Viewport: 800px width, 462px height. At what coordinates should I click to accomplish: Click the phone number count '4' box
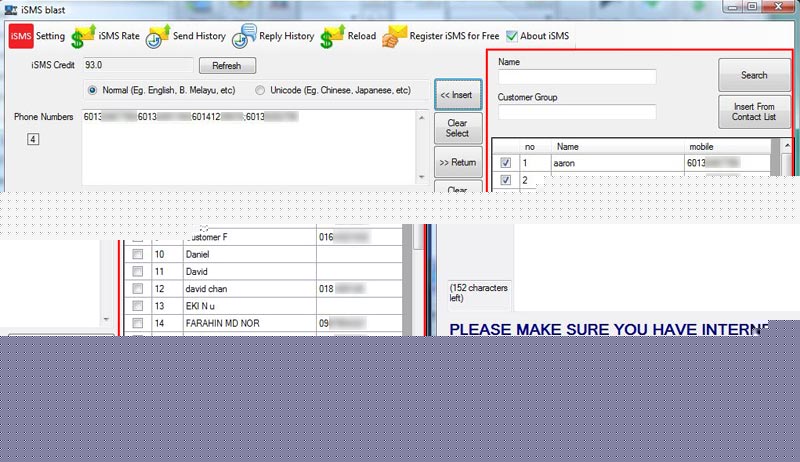(x=33, y=139)
